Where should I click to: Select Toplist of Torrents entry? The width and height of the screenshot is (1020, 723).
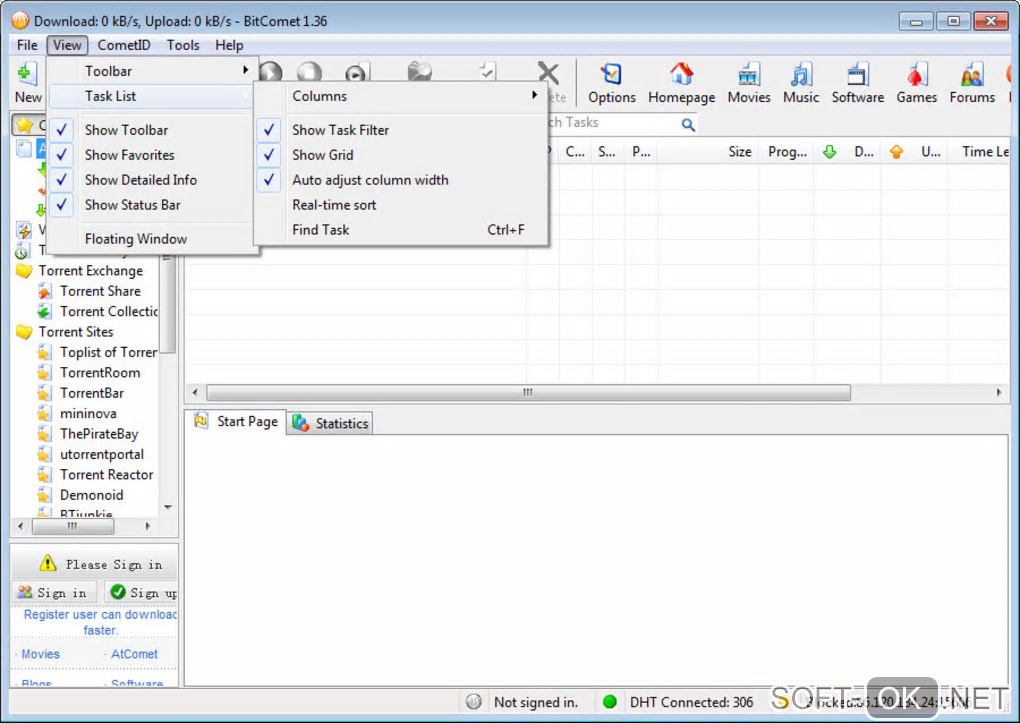(x=109, y=352)
